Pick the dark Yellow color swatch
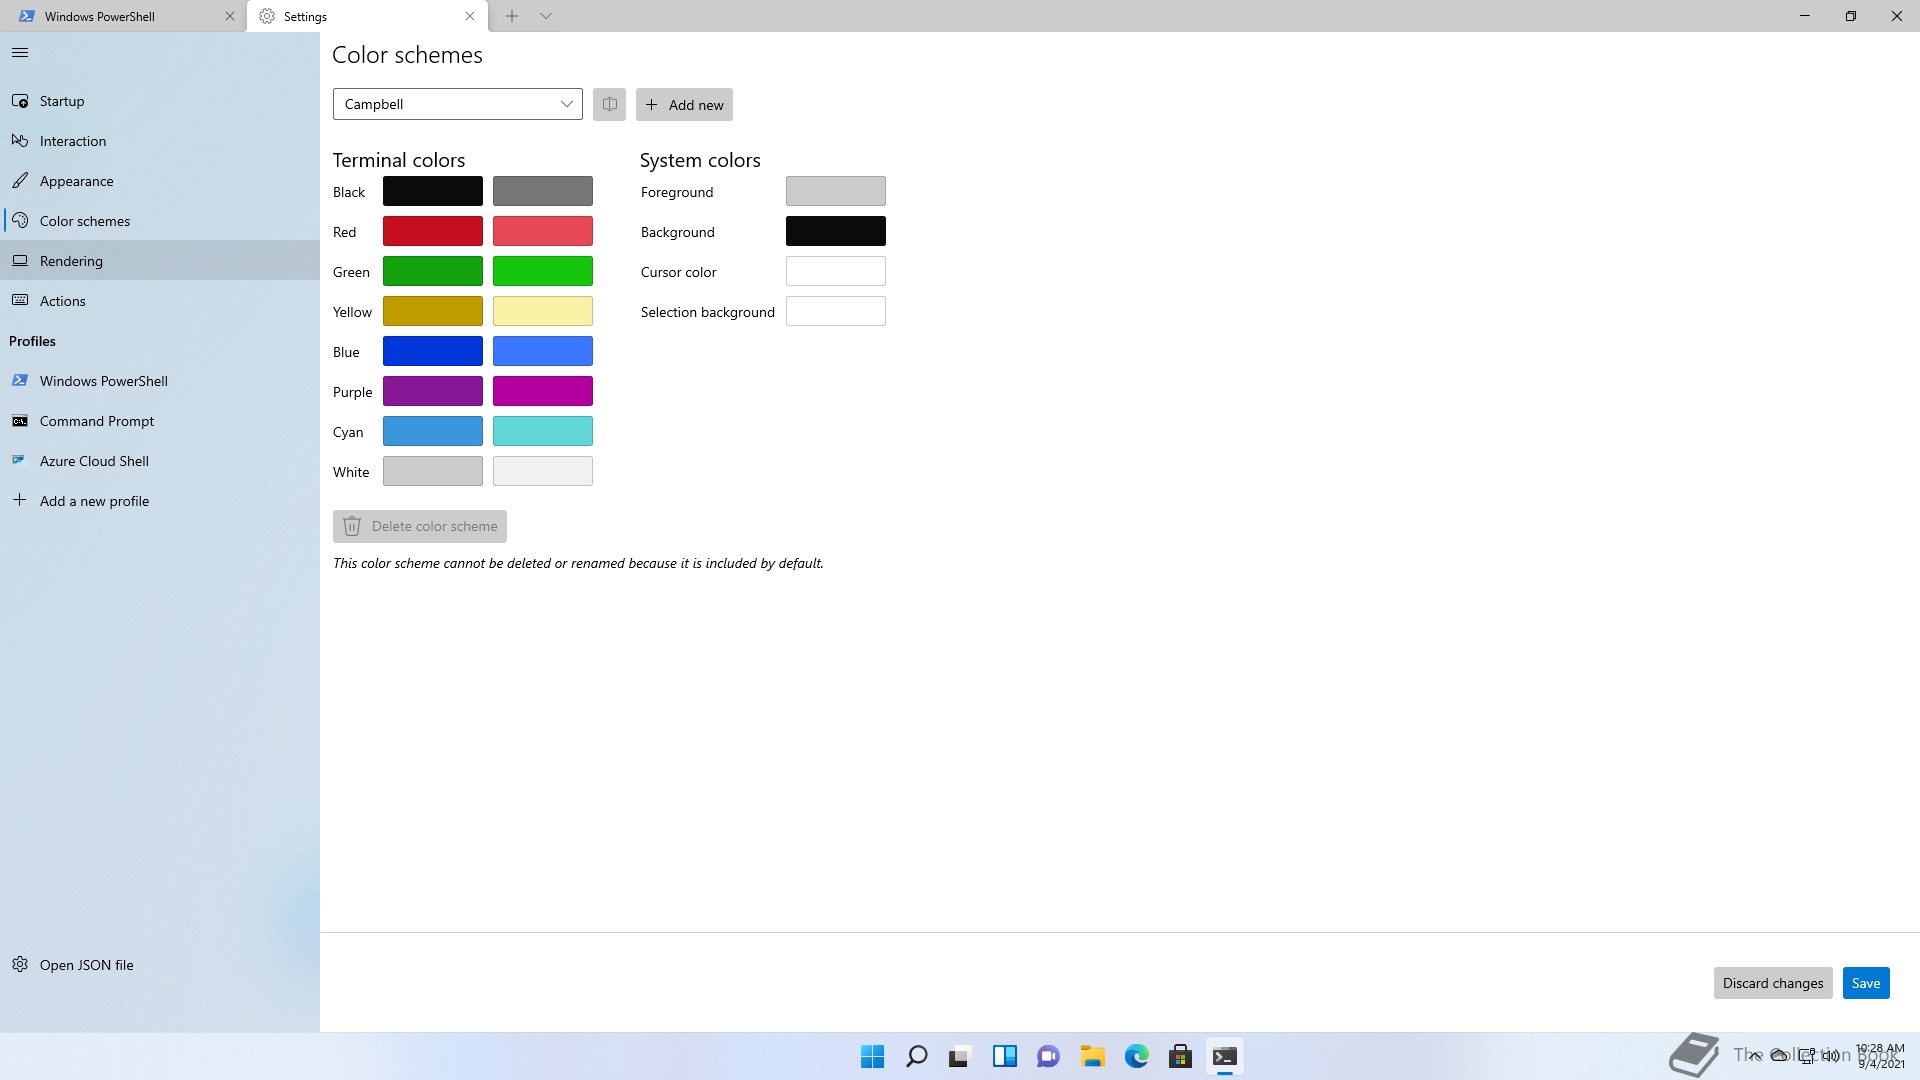The width and height of the screenshot is (1920, 1080). pyautogui.click(x=433, y=311)
